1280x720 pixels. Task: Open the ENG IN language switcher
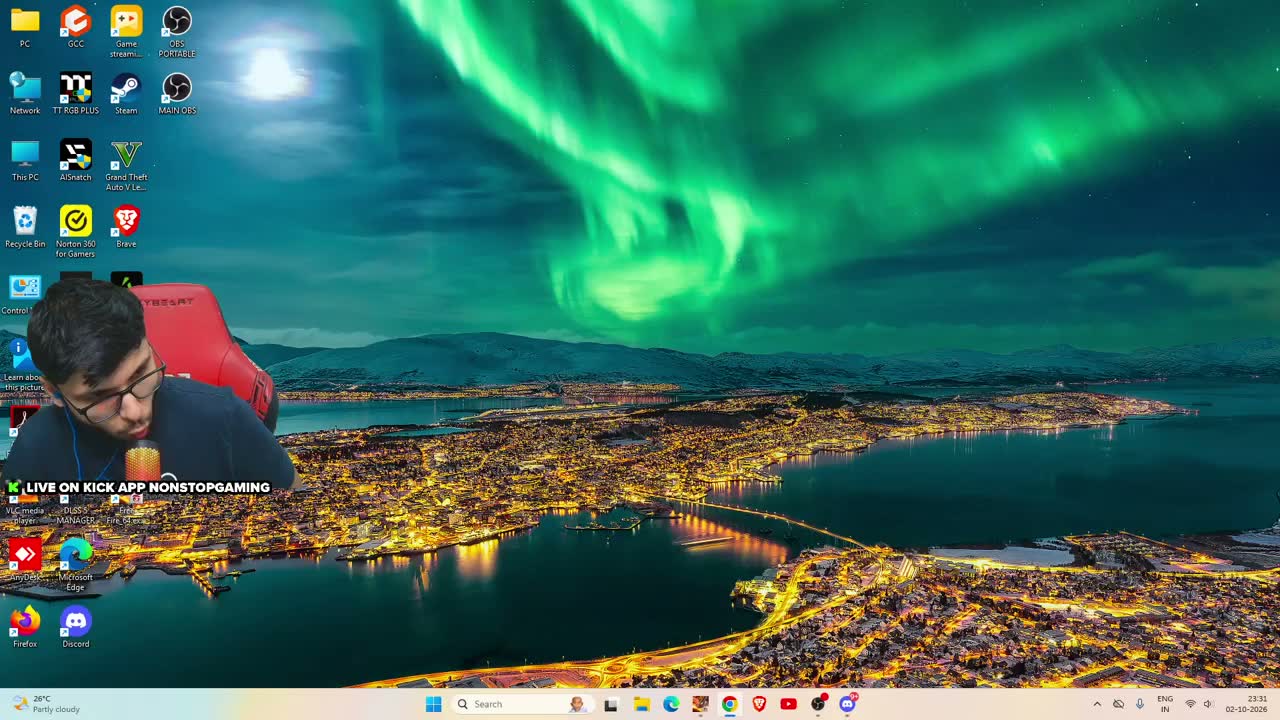click(x=1165, y=704)
